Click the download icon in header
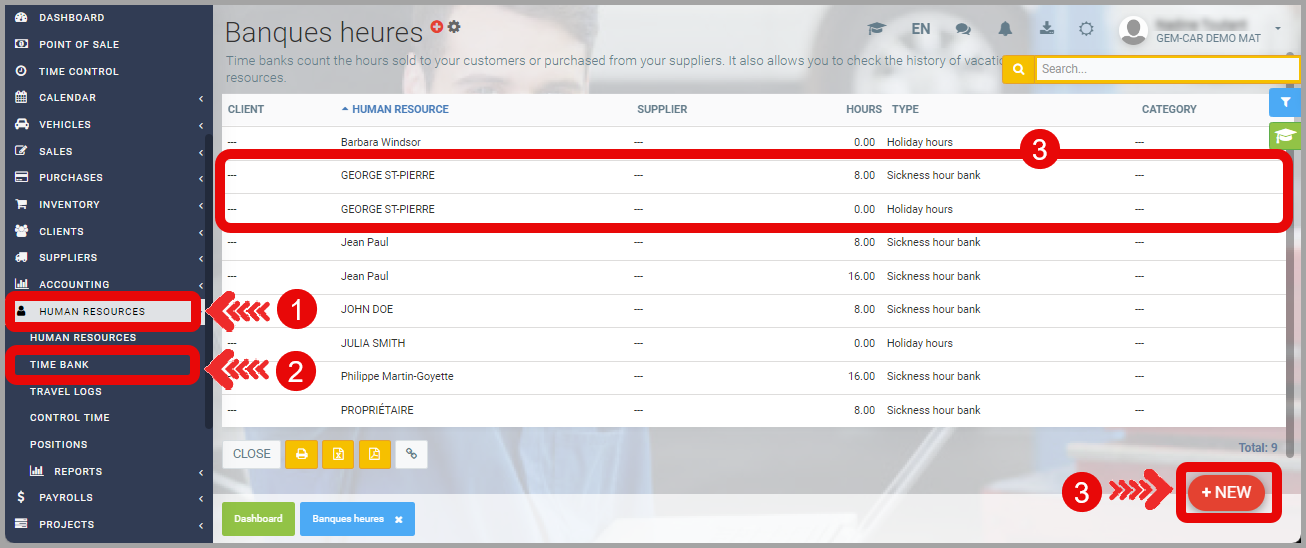Image resolution: width=1306 pixels, height=548 pixels. (x=1047, y=29)
